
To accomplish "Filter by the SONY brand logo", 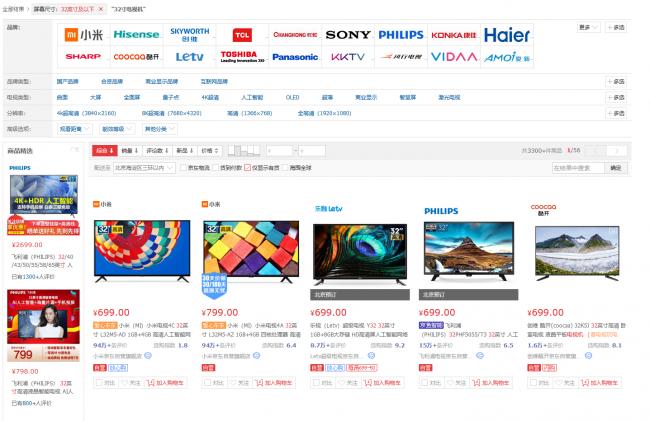I will click(348, 35).
